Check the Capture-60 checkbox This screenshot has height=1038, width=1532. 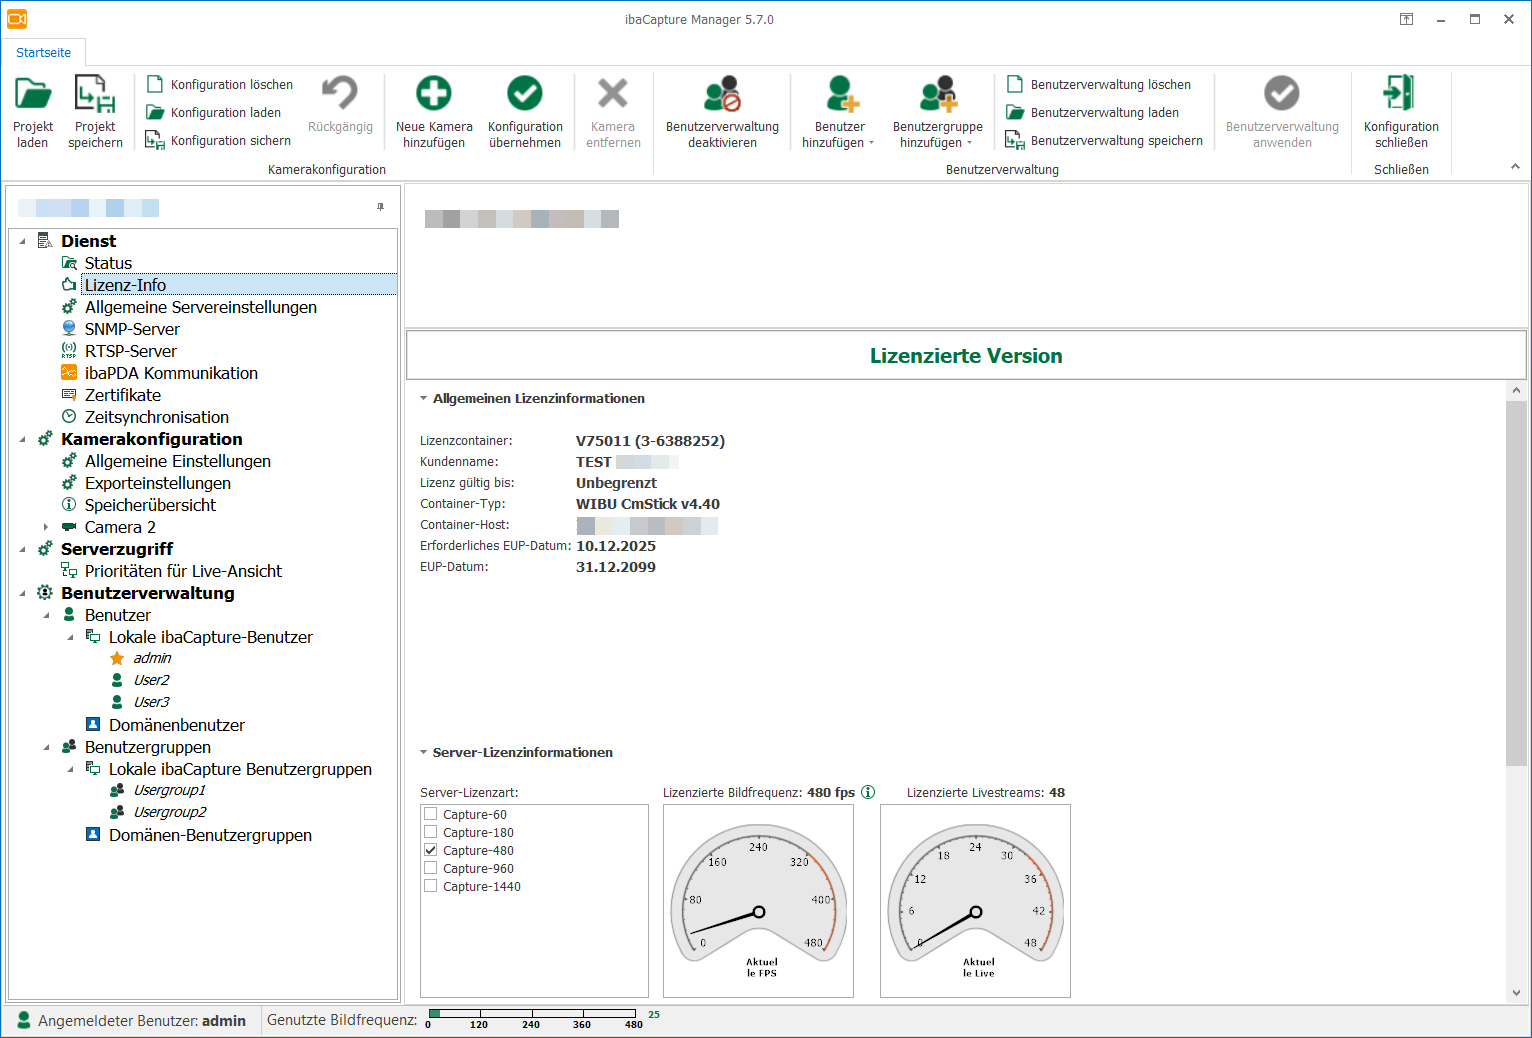(x=431, y=814)
